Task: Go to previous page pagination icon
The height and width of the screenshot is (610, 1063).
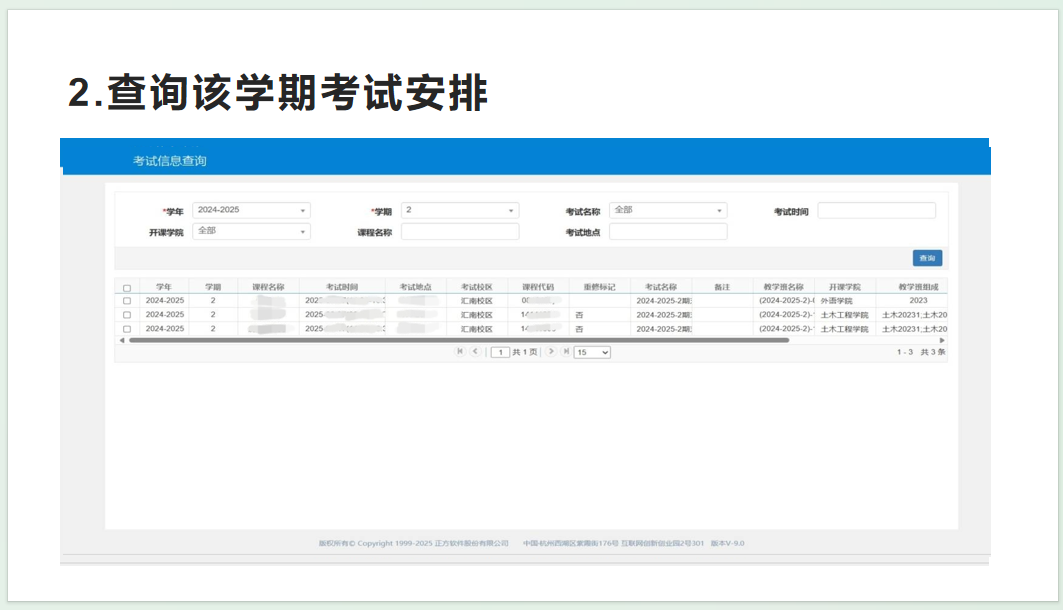Action: tap(475, 351)
